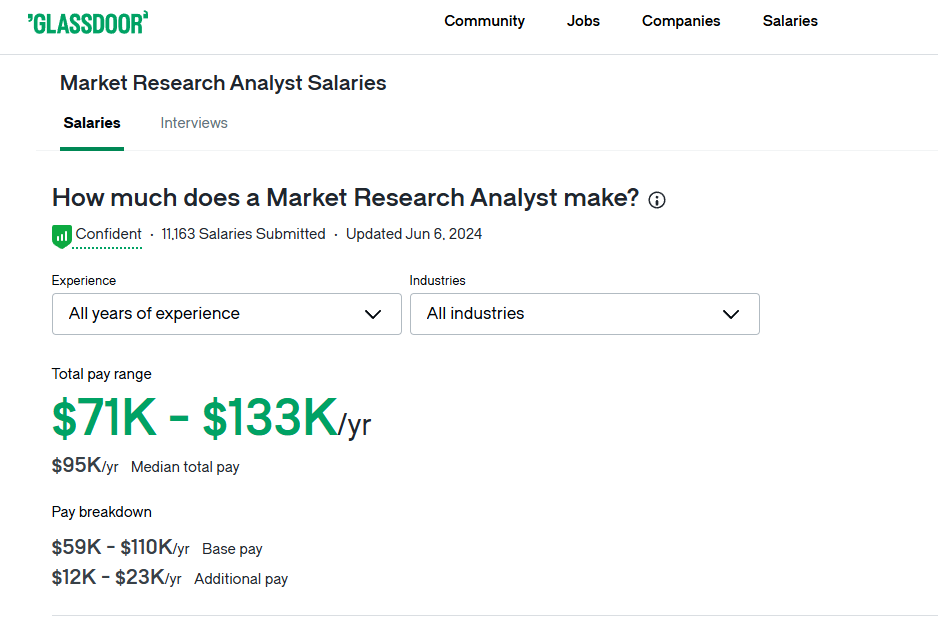Click the Updated Jun 6, 2024 text

[414, 234]
